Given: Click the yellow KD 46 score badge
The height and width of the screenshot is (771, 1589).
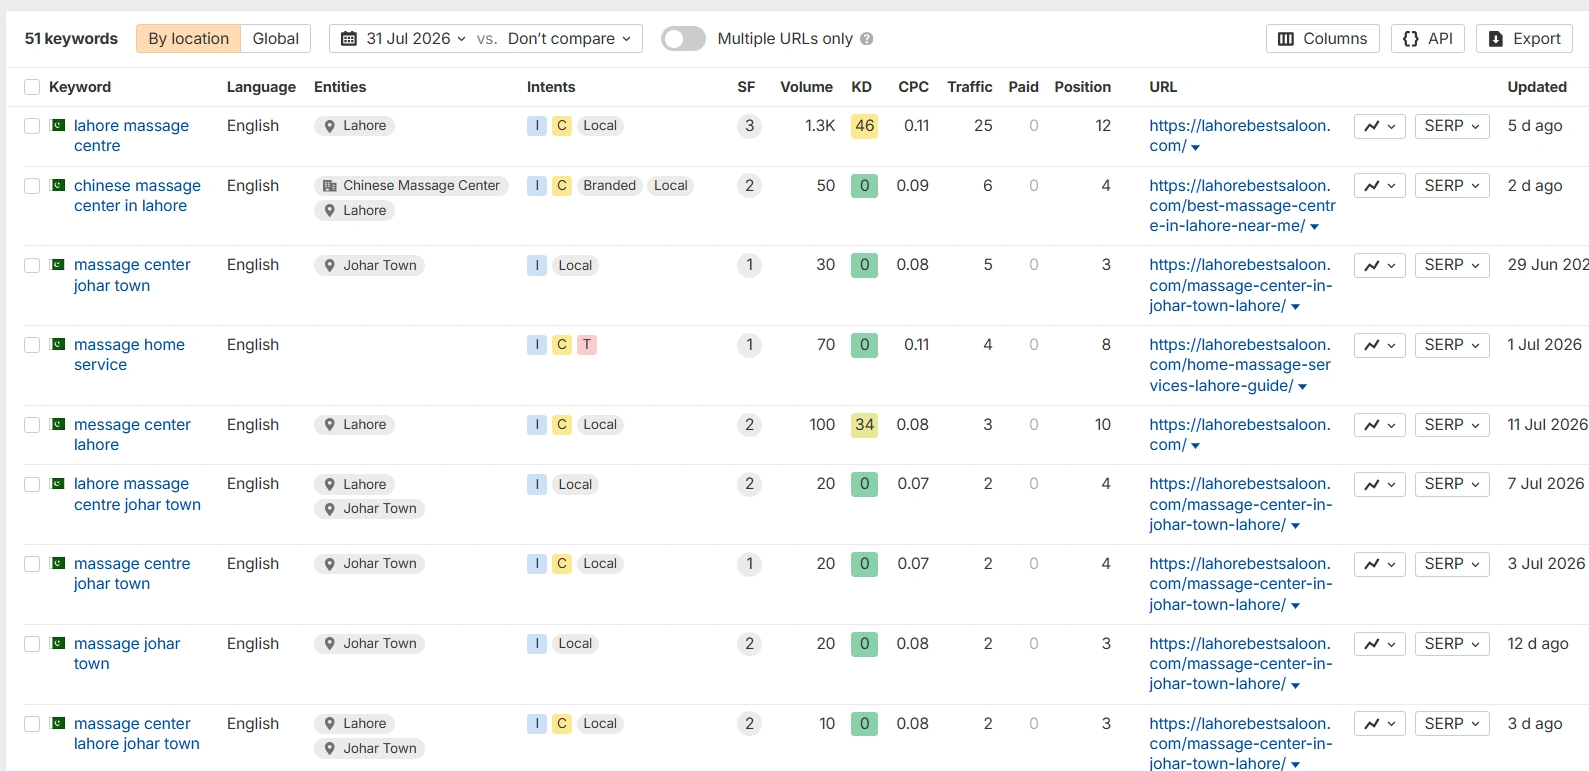Looking at the screenshot, I should pyautogui.click(x=864, y=126).
